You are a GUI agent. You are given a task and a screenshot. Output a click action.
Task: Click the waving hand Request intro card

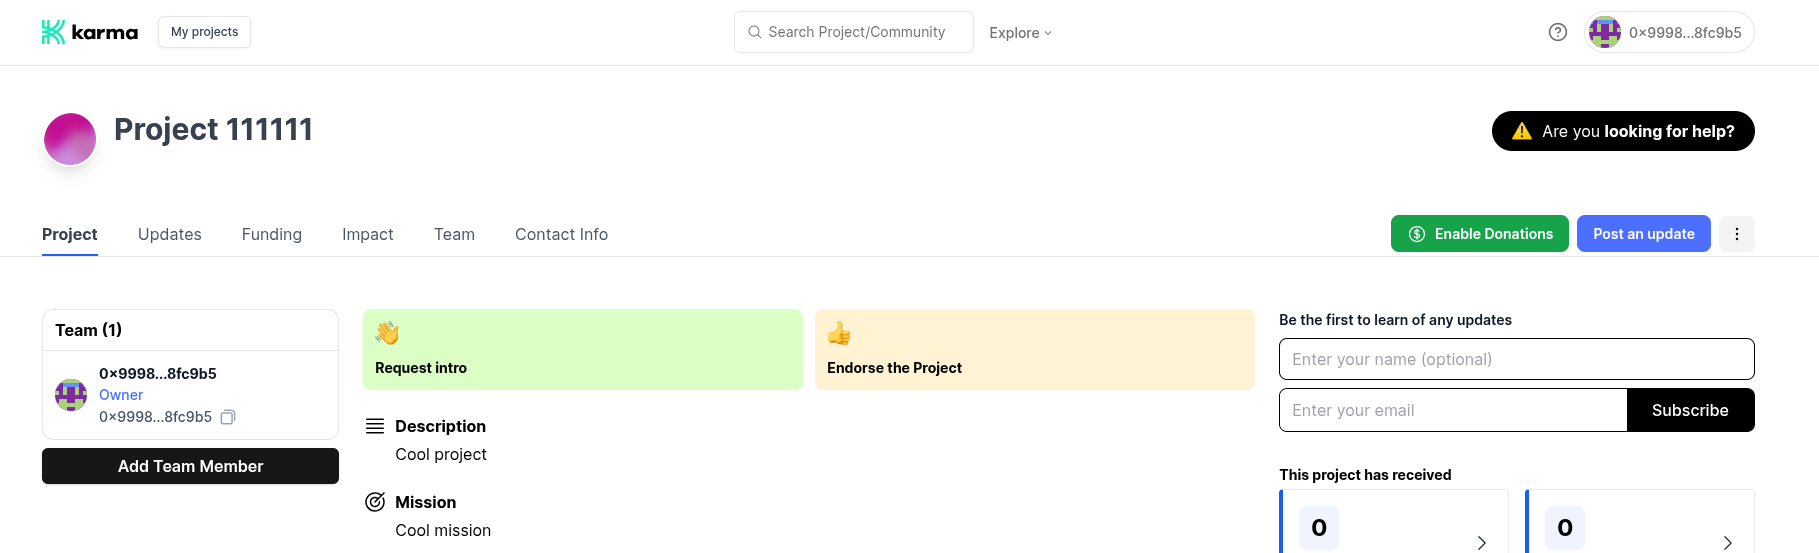pos(582,349)
